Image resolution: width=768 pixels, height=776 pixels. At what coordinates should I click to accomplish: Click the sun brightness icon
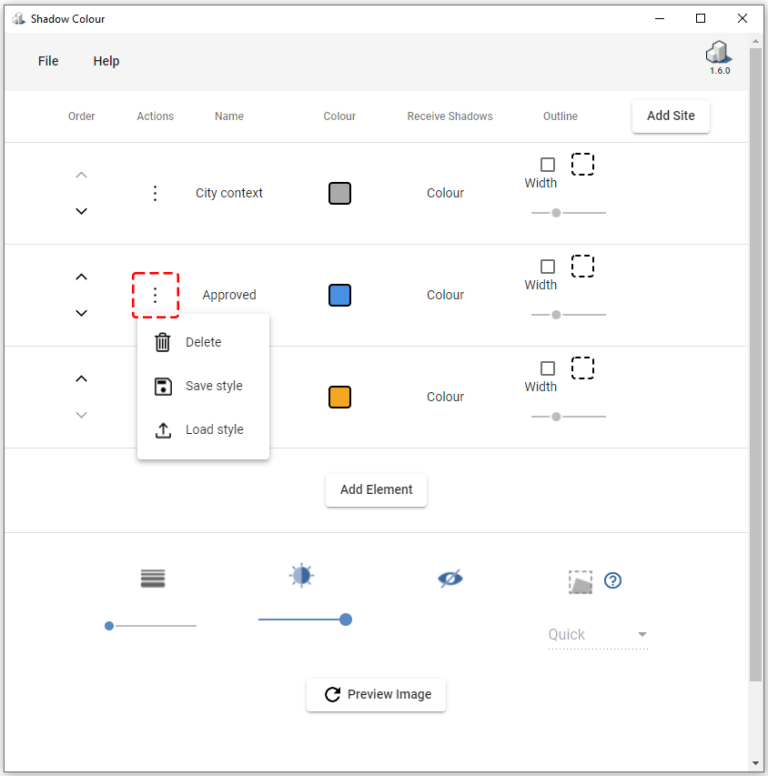[x=301, y=576]
